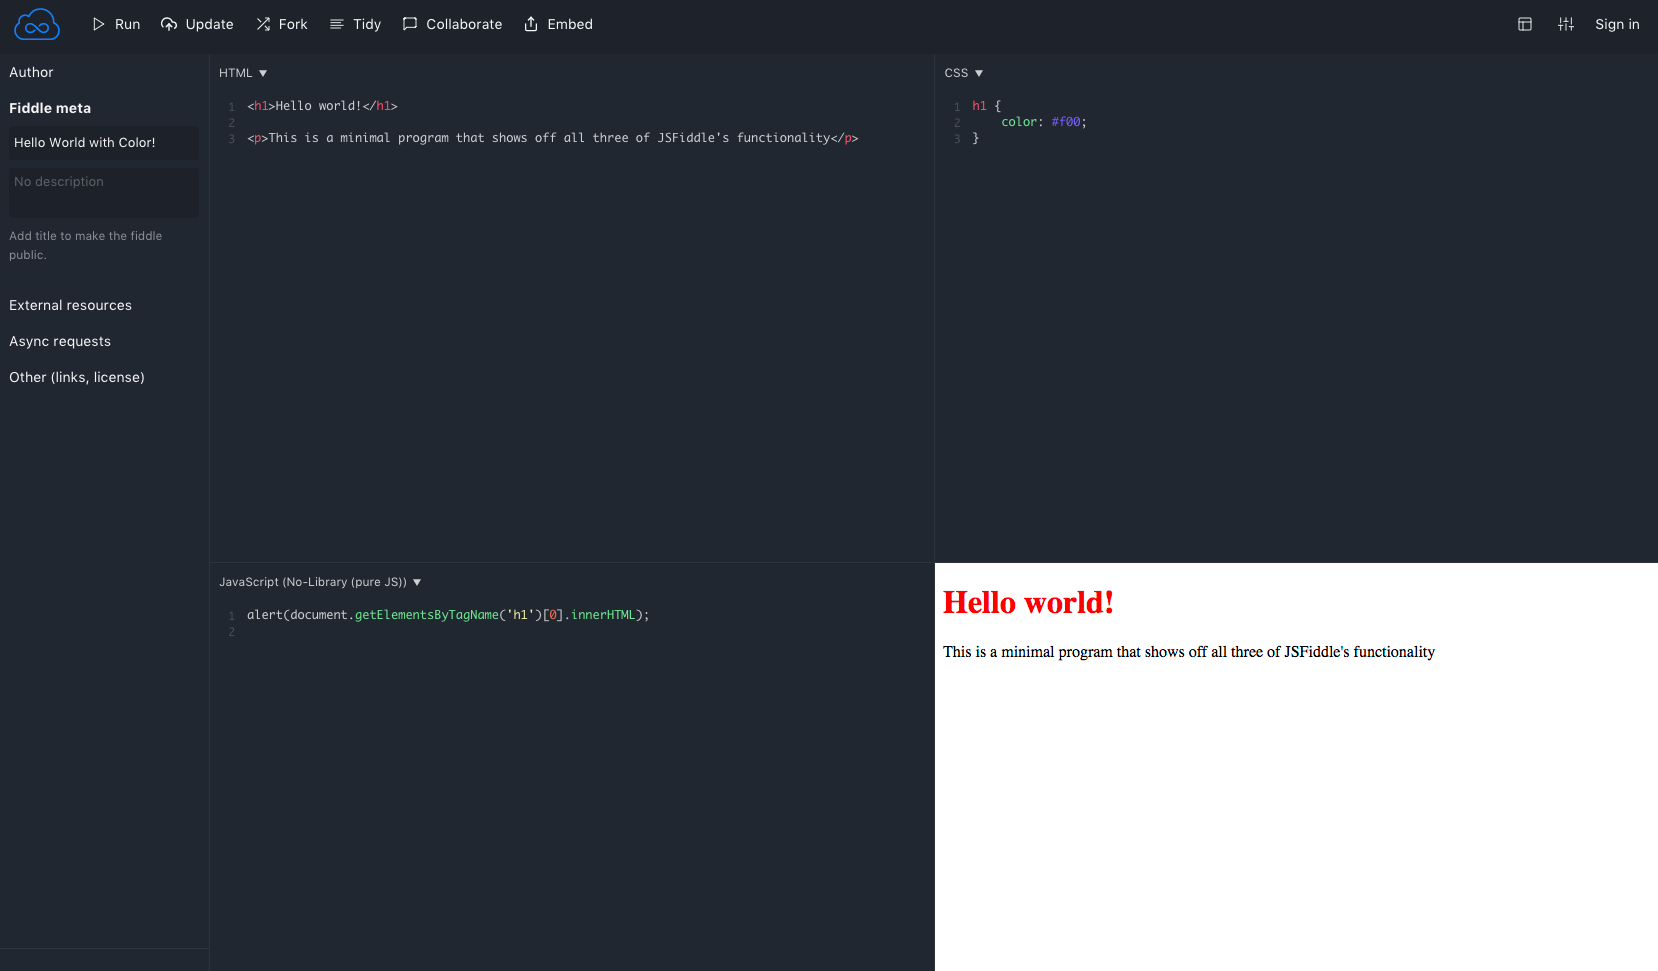Click the fiddle title field 'Hello World with Color!'
The height and width of the screenshot is (971, 1658).
[104, 143]
